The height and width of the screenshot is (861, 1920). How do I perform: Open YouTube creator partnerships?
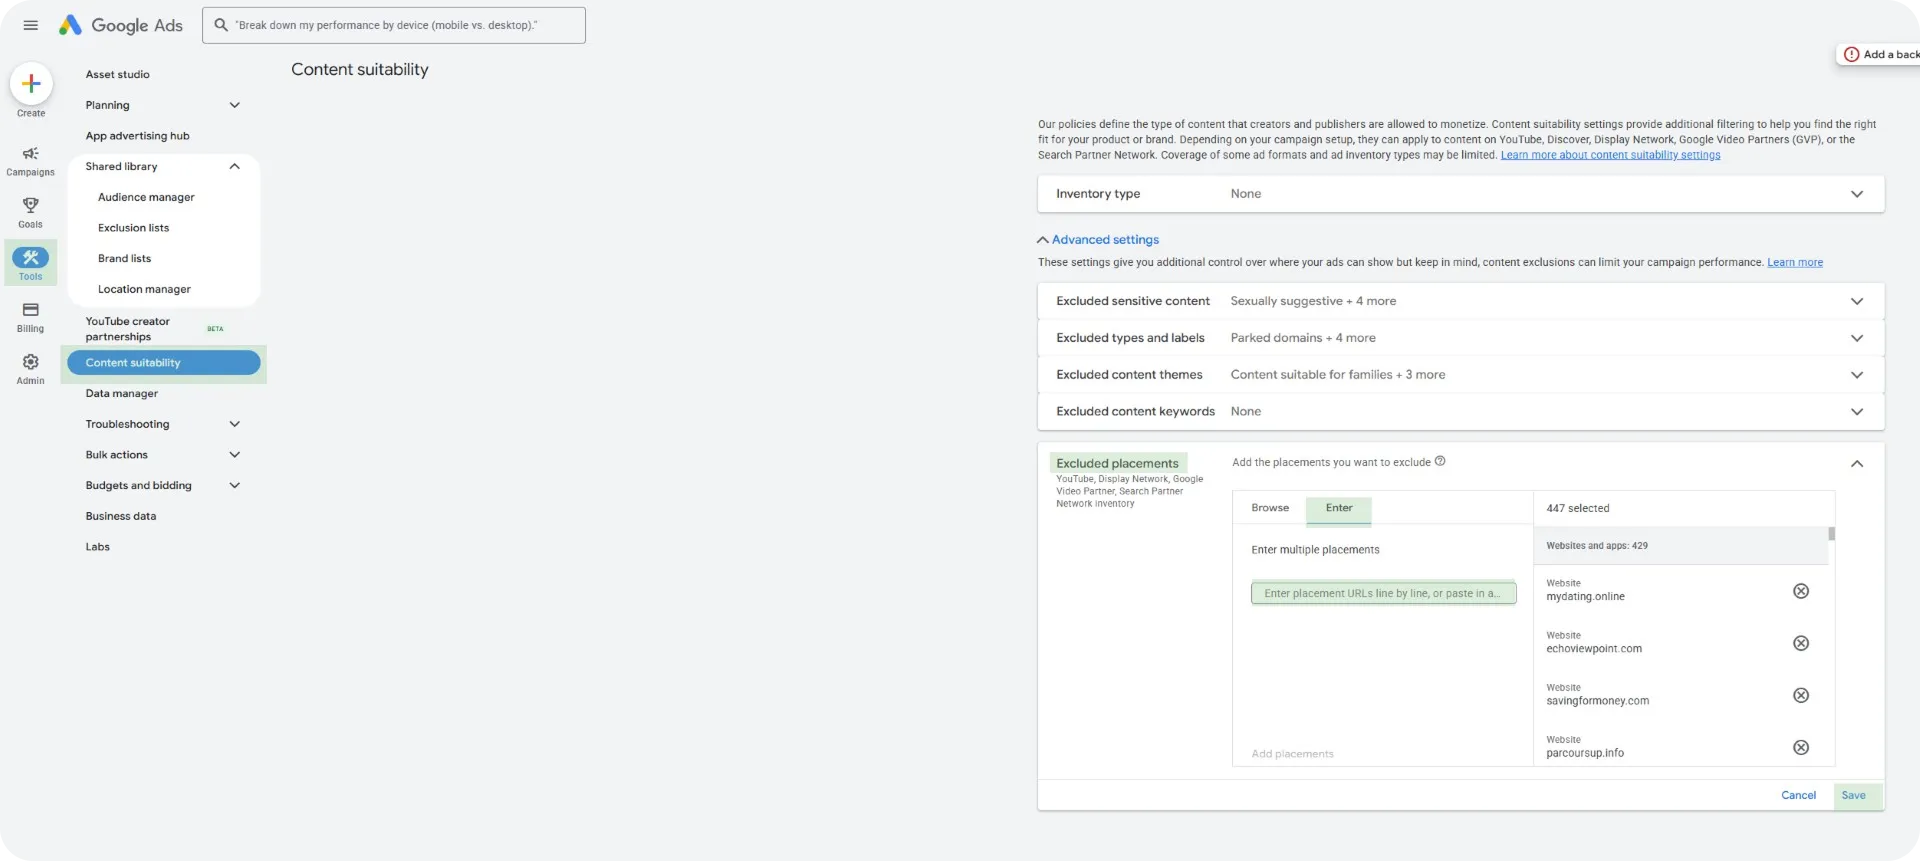click(128, 329)
